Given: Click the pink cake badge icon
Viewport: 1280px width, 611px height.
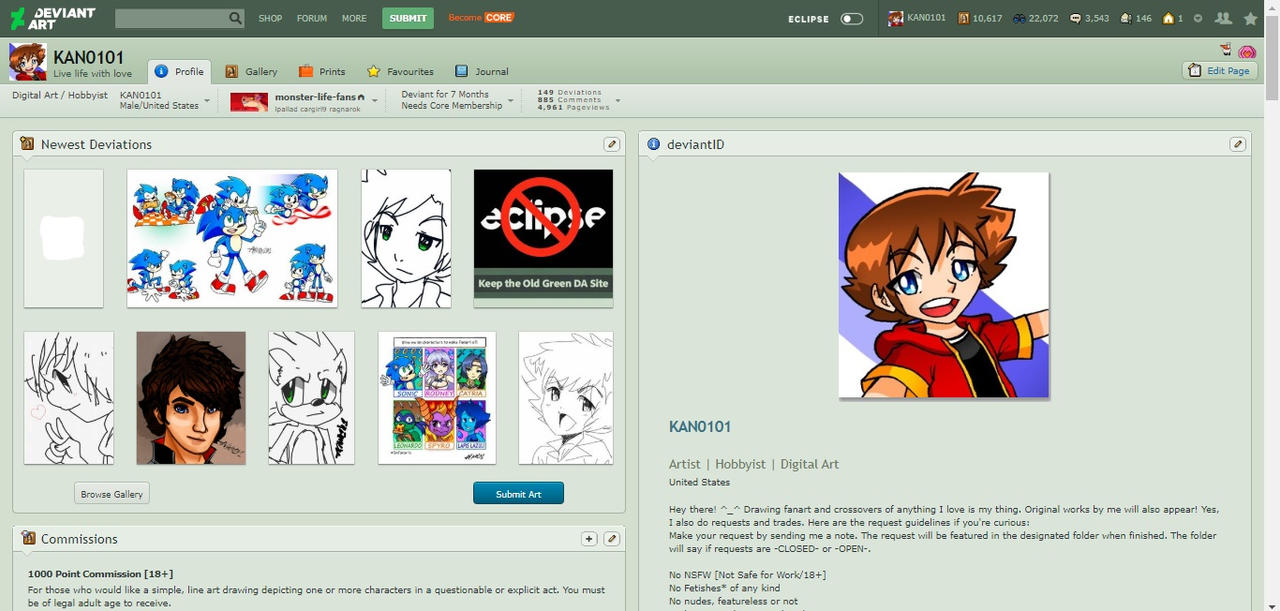Looking at the screenshot, I should click(1247, 52).
